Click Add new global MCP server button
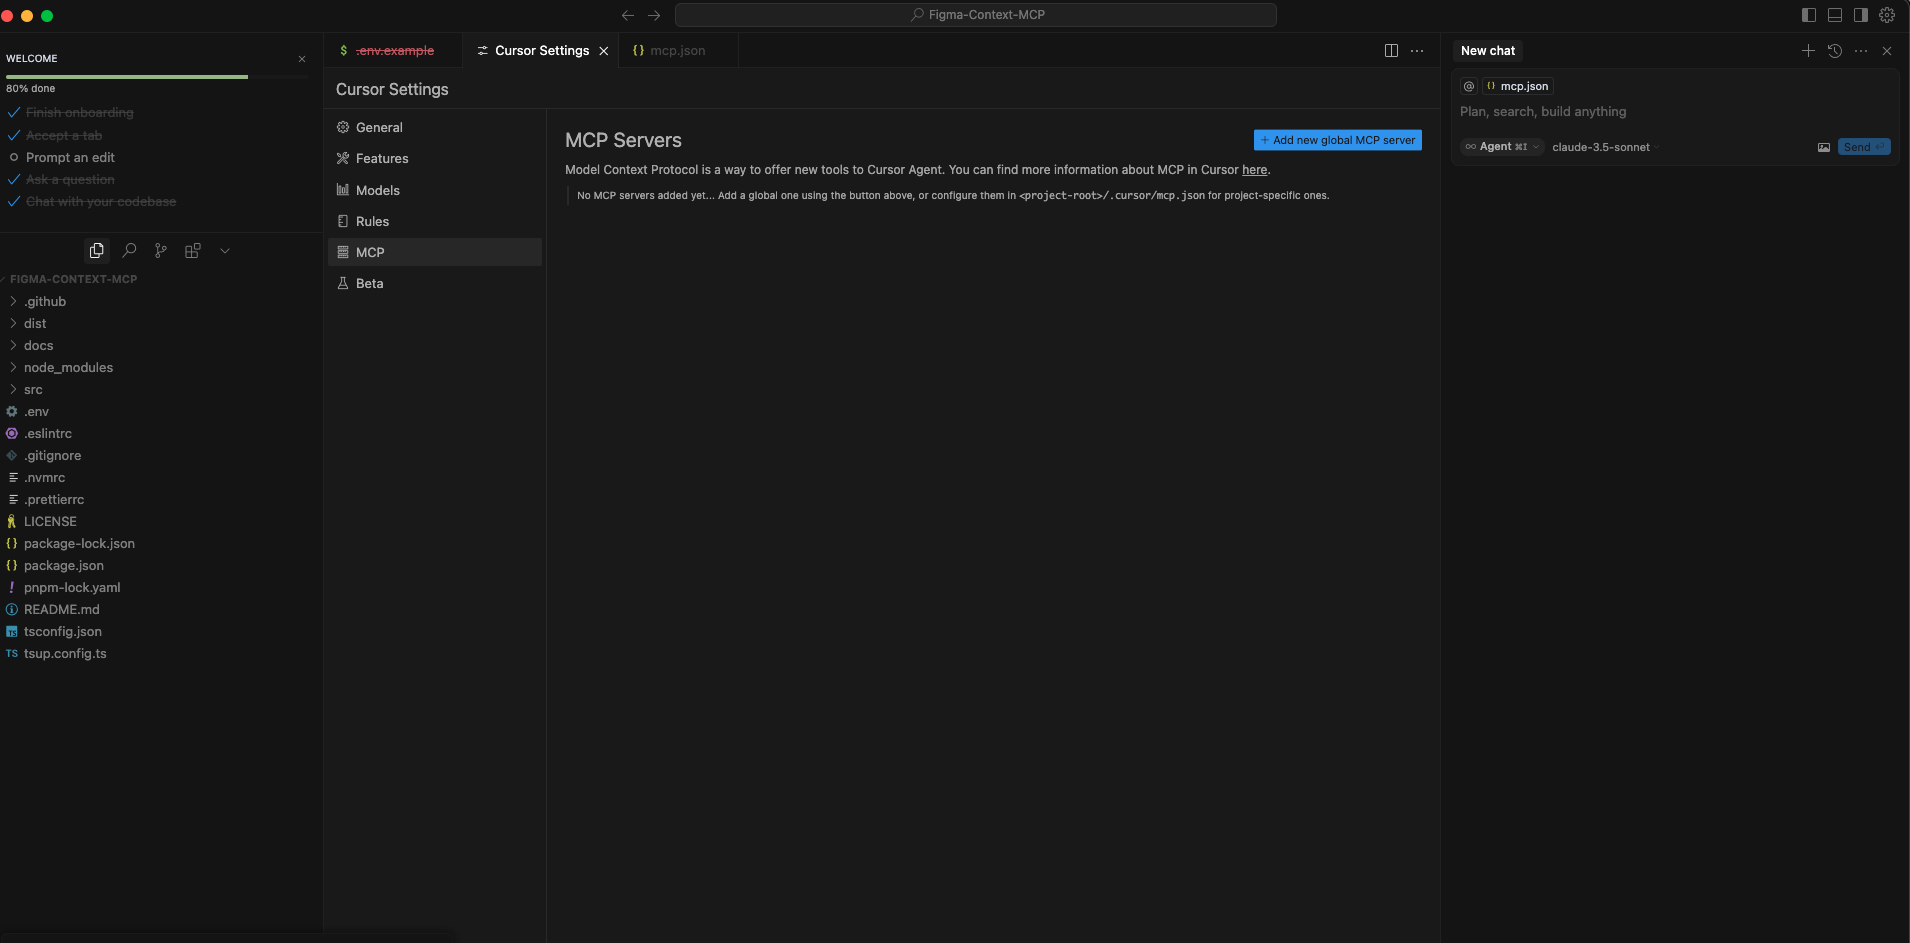1910x943 pixels. click(1338, 141)
